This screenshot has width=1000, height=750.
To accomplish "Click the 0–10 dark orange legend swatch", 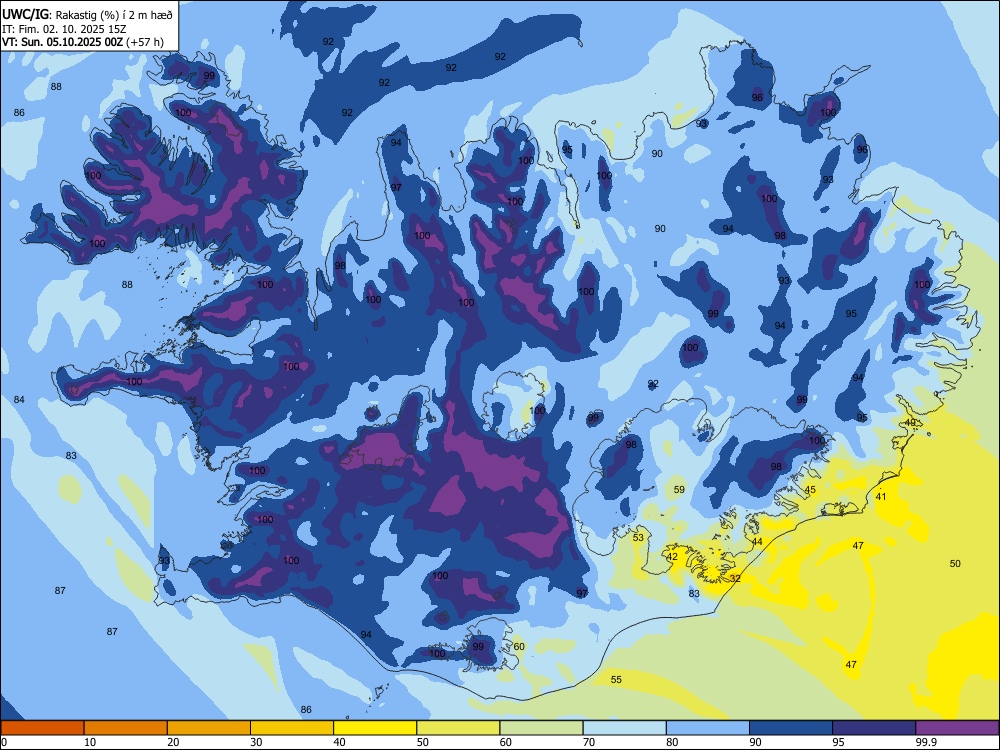I will coord(42,728).
